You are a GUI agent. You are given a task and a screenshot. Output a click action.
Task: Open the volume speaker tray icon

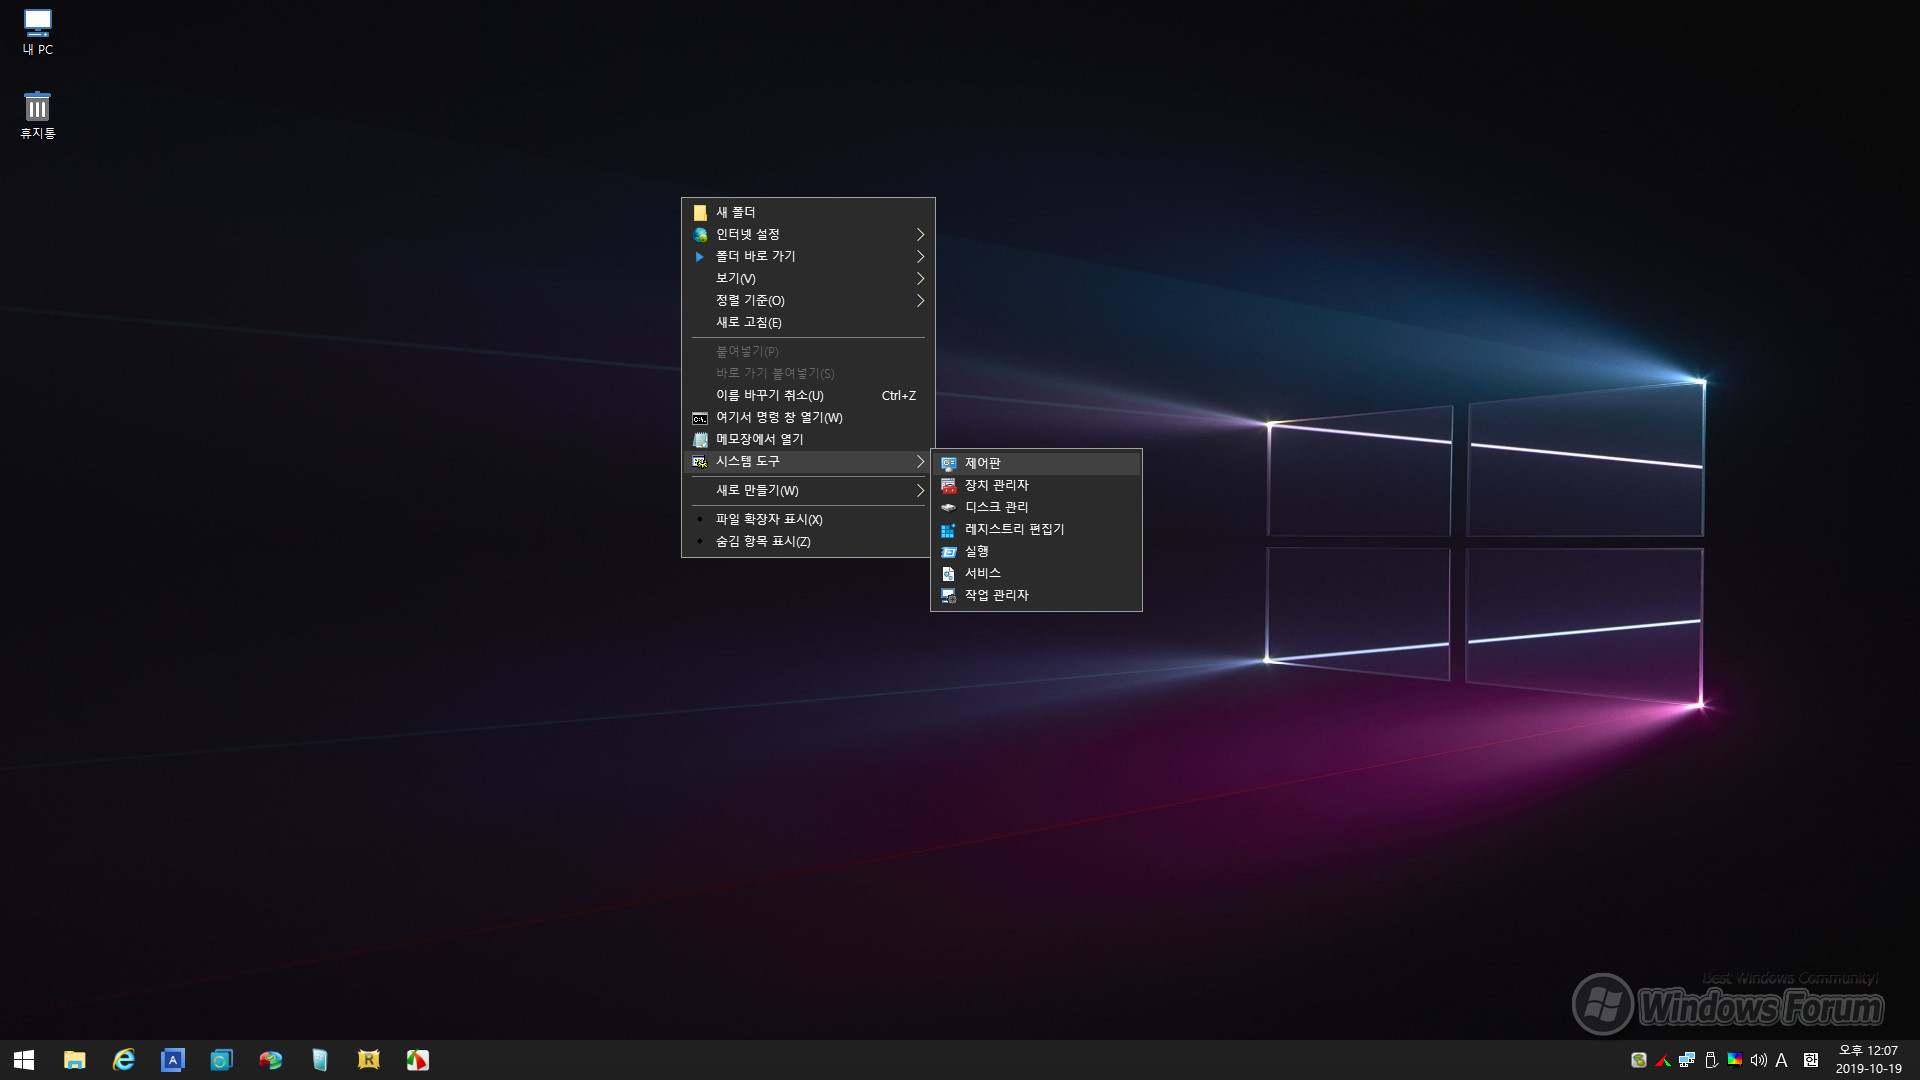point(1759,1060)
